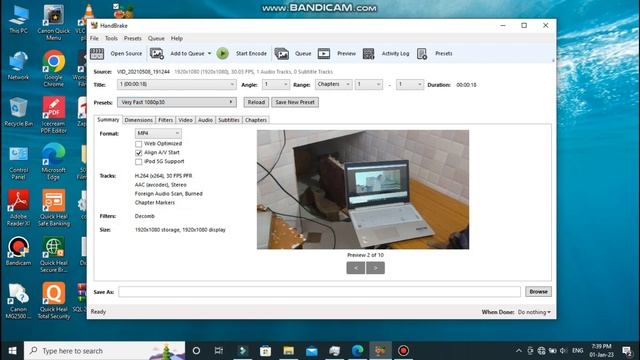Expand the Add to Queue dropdown arrow
Image resolution: width=640 pixels, height=360 pixels.
click(x=209, y=53)
